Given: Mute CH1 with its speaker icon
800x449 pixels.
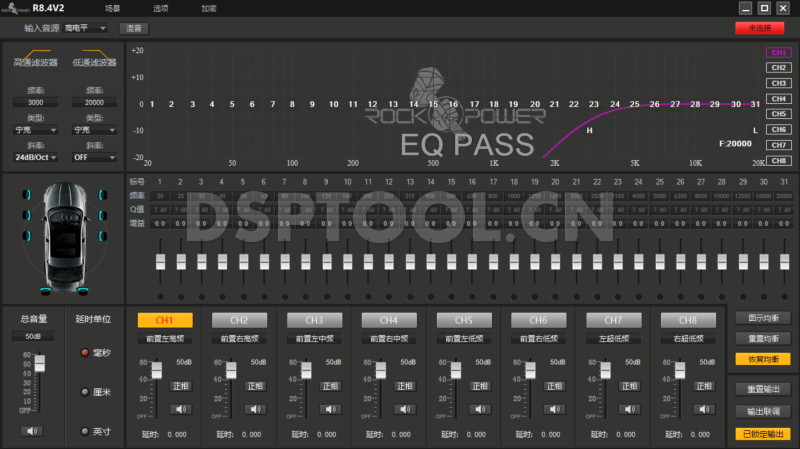Looking at the screenshot, I should coord(181,408).
